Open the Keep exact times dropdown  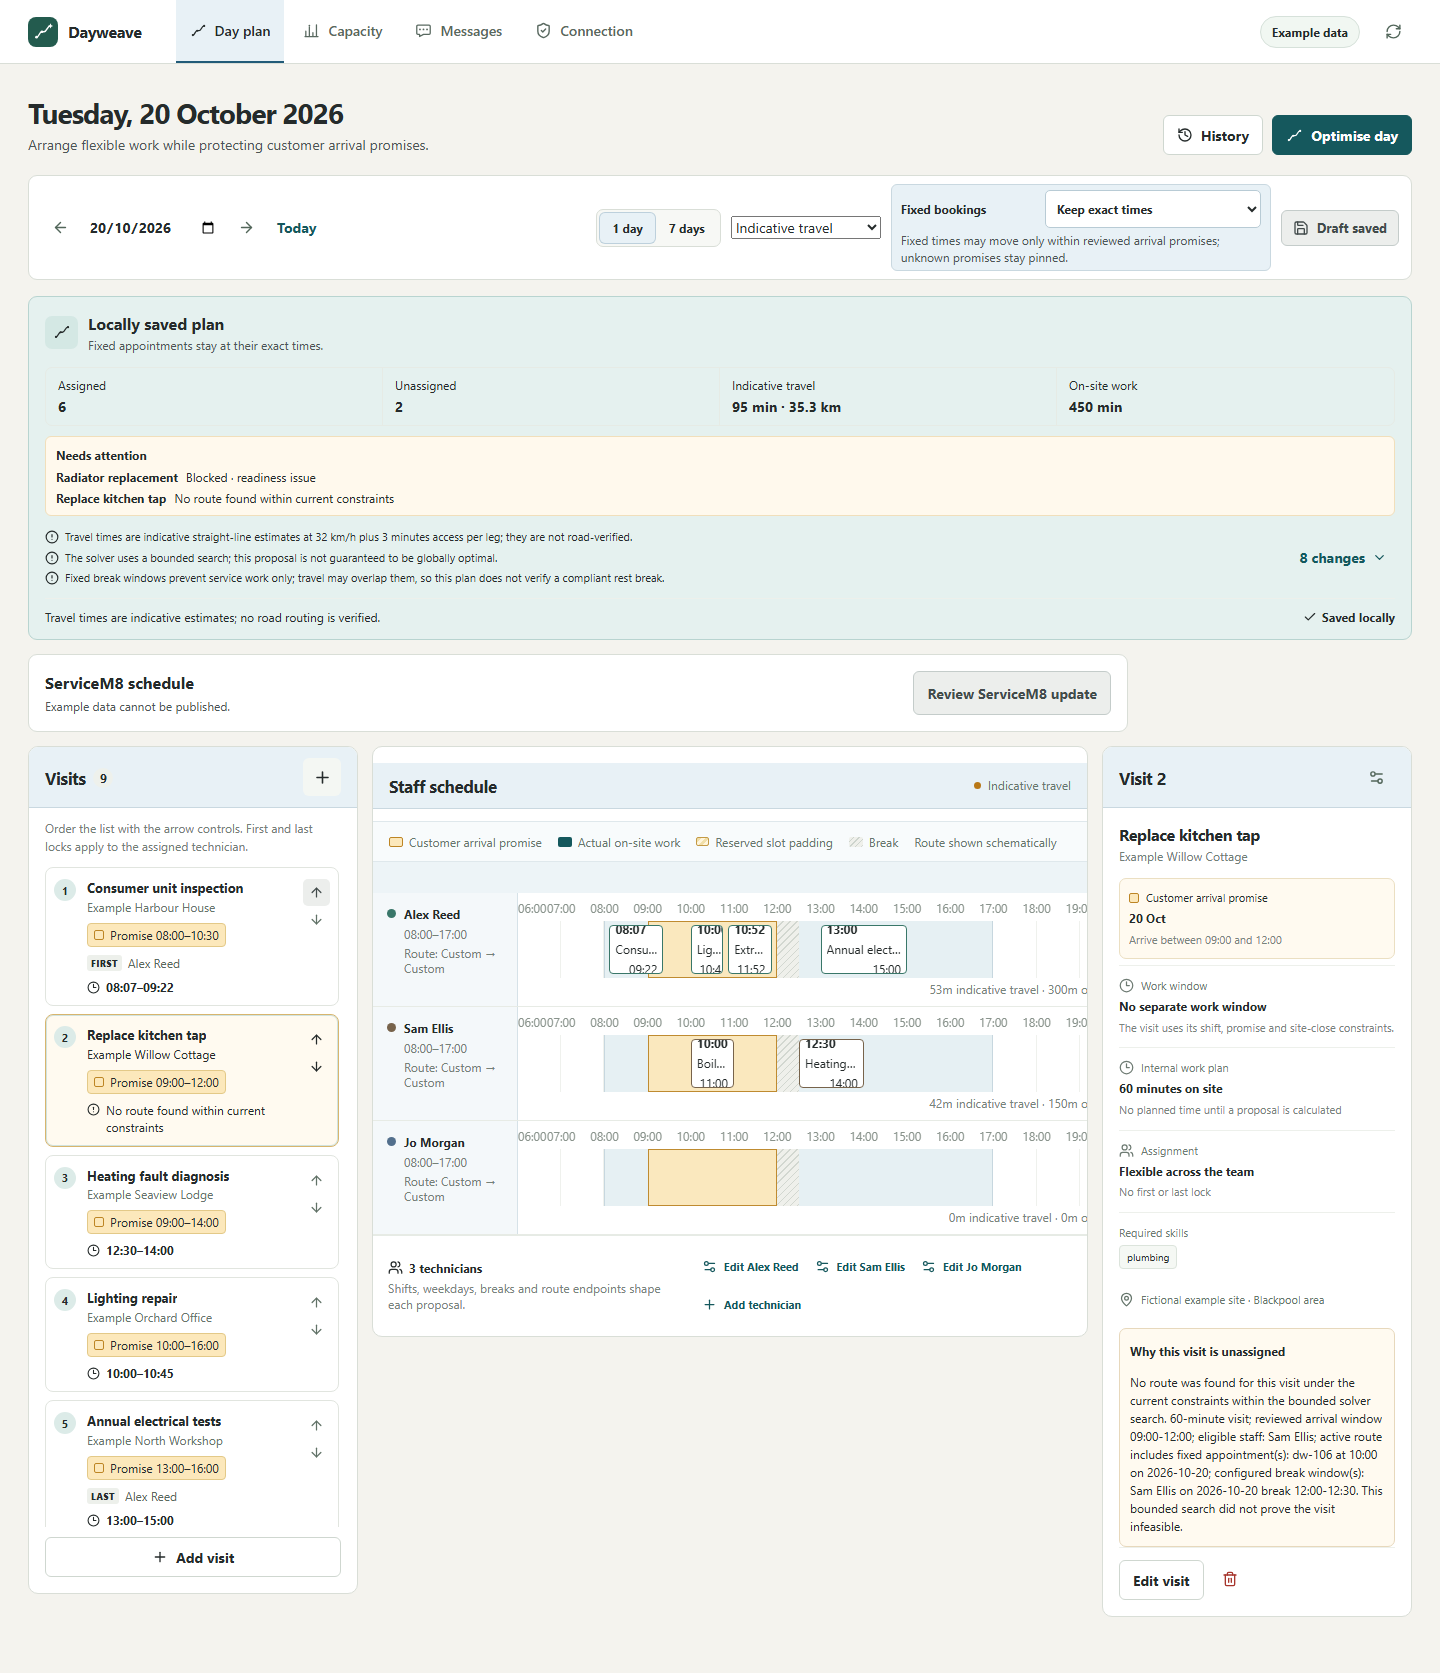click(x=1153, y=210)
